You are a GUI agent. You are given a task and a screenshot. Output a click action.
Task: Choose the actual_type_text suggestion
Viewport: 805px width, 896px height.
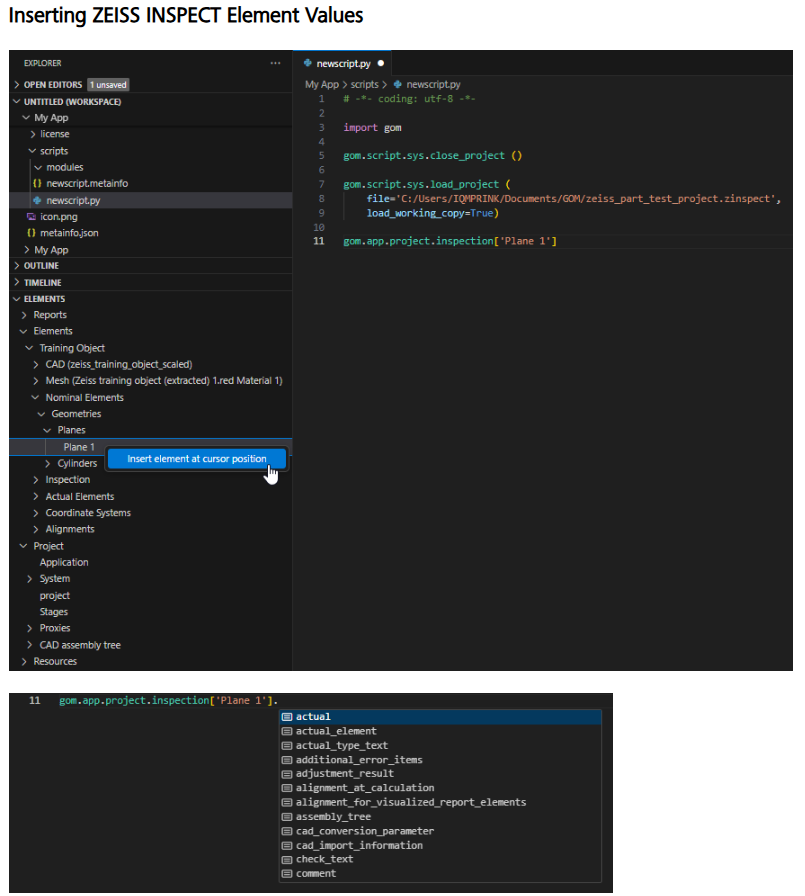(x=440, y=745)
